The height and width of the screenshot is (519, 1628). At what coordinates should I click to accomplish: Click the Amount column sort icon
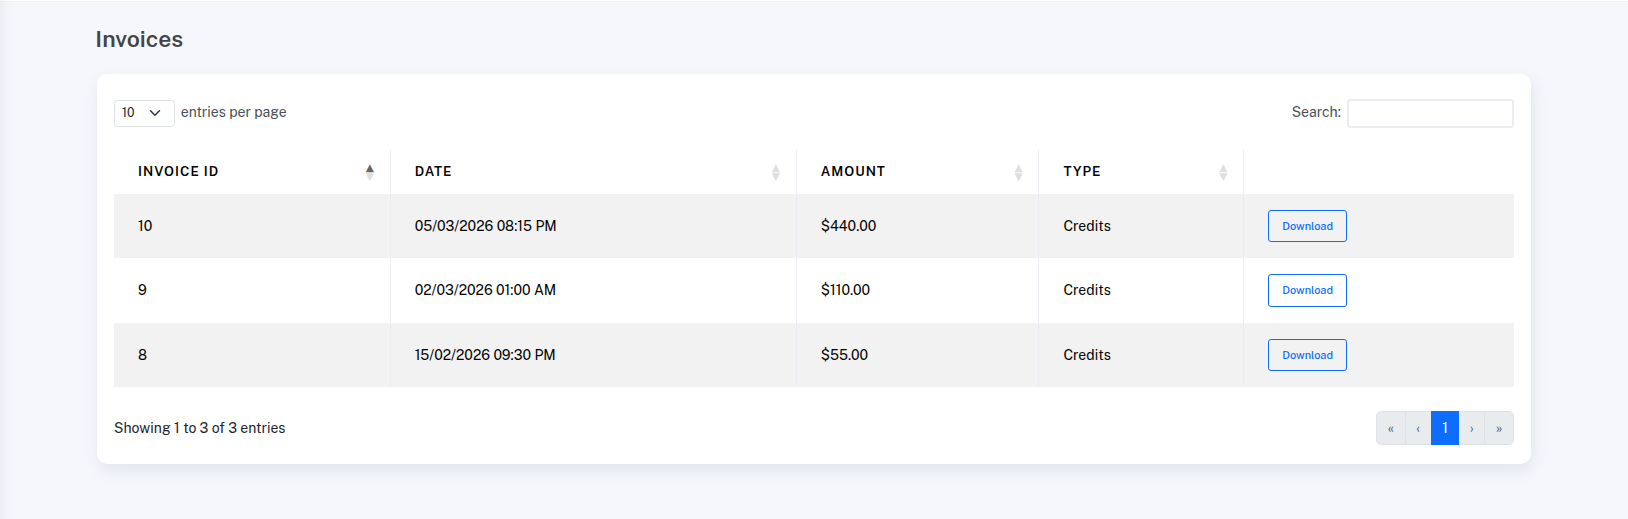(x=1018, y=172)
